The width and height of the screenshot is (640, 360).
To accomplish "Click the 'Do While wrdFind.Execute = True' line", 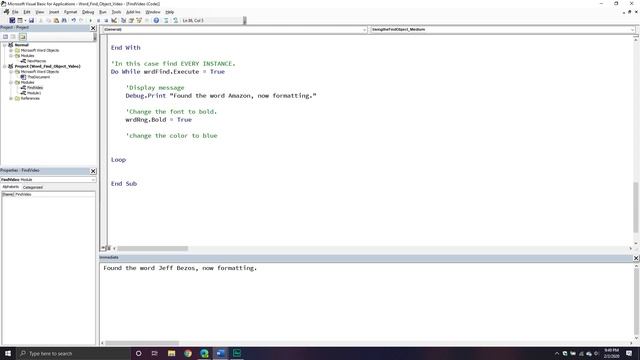I will click(168, 71).
